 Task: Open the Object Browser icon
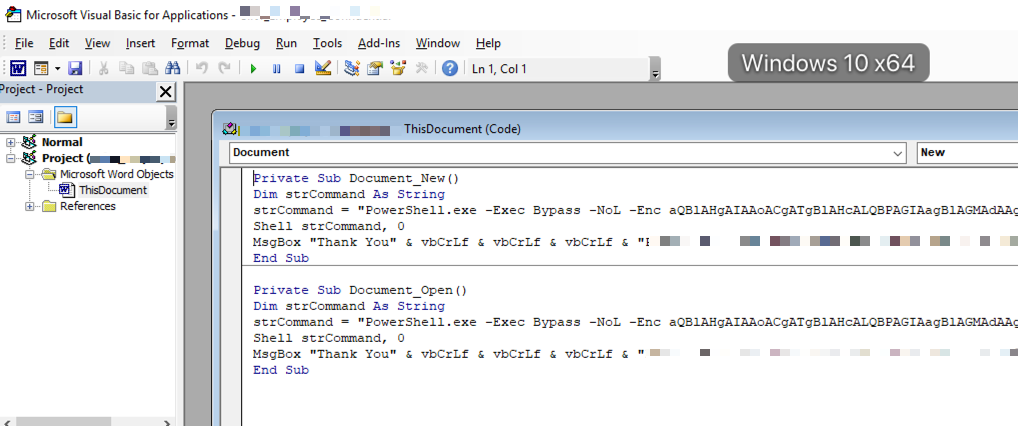coord(398,68)
